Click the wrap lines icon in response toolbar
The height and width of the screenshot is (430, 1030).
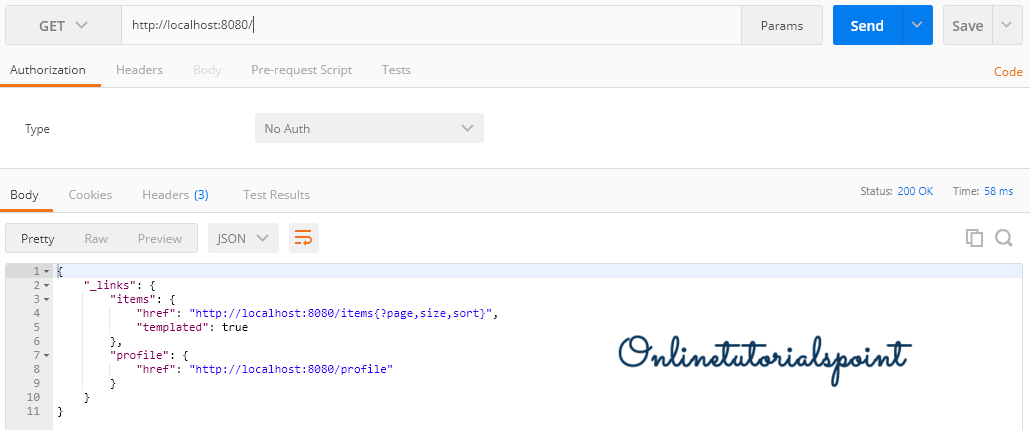coord(303,238)
